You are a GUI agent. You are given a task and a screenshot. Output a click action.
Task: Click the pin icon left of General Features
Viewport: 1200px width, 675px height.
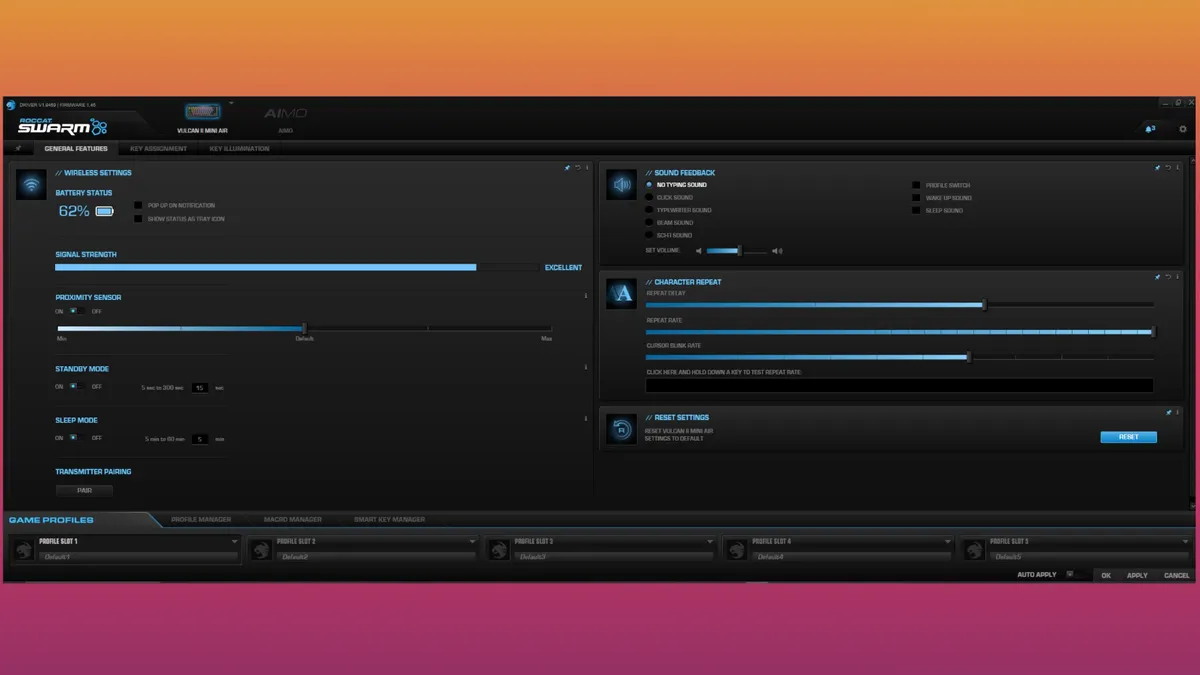[x=18, y=148]
